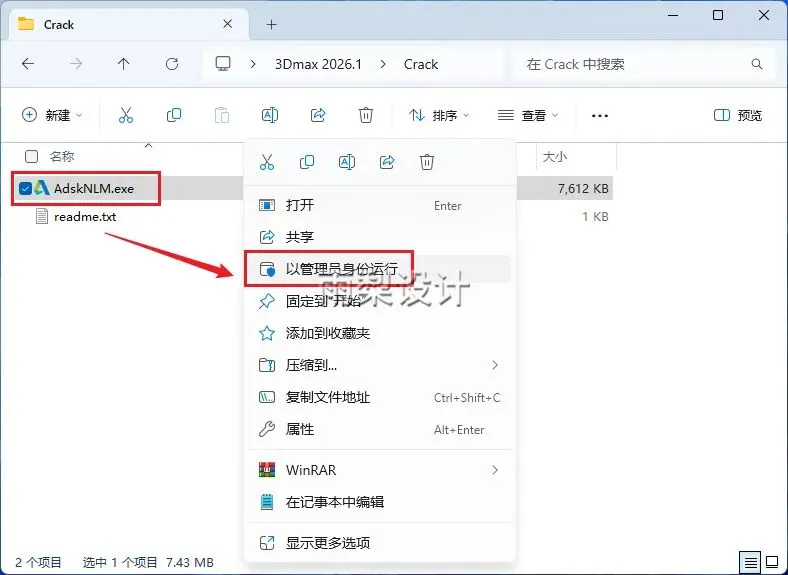Switch to large icons view in status bar
The image size is (788, 575).
772,561
